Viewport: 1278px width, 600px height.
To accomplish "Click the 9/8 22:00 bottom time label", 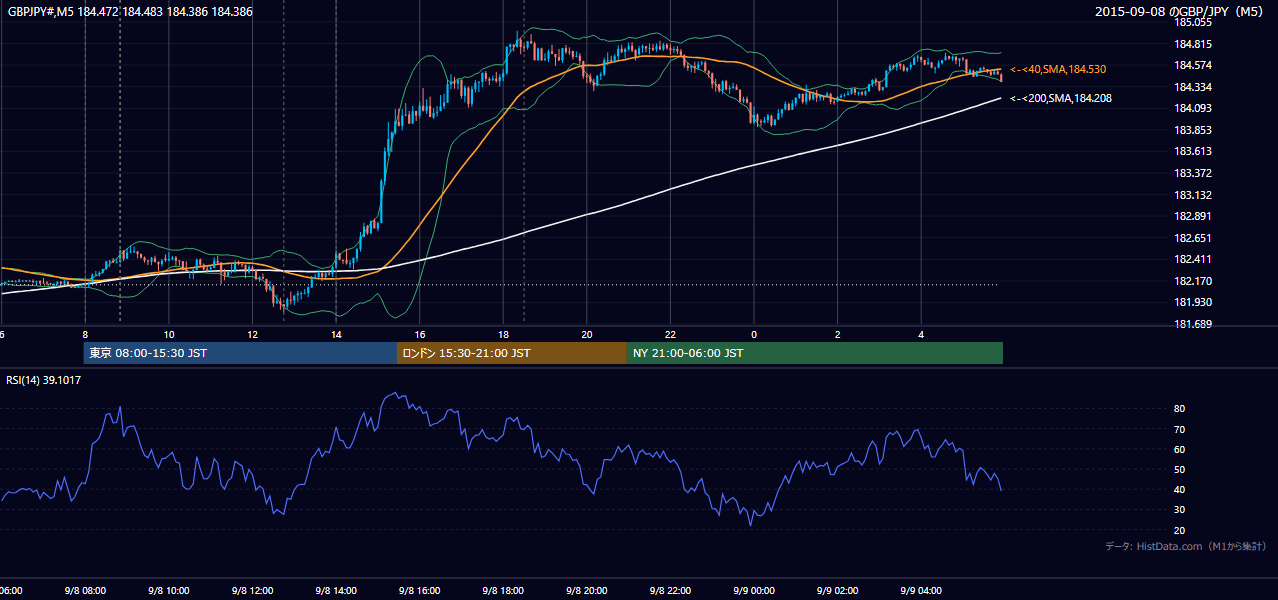I will (670, 591).
